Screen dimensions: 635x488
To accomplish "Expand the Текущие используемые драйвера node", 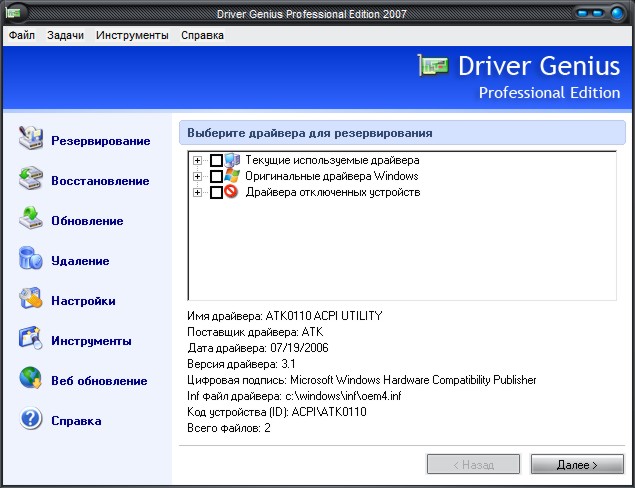I will pos(197,161).
